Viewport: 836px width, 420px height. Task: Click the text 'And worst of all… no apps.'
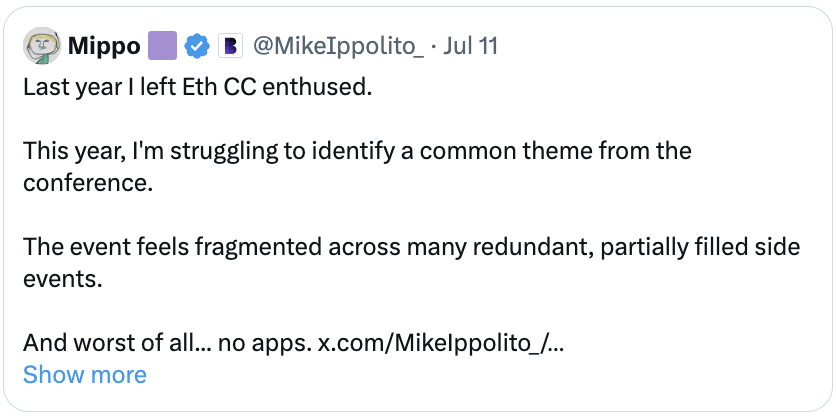click(x=167, y=343)
